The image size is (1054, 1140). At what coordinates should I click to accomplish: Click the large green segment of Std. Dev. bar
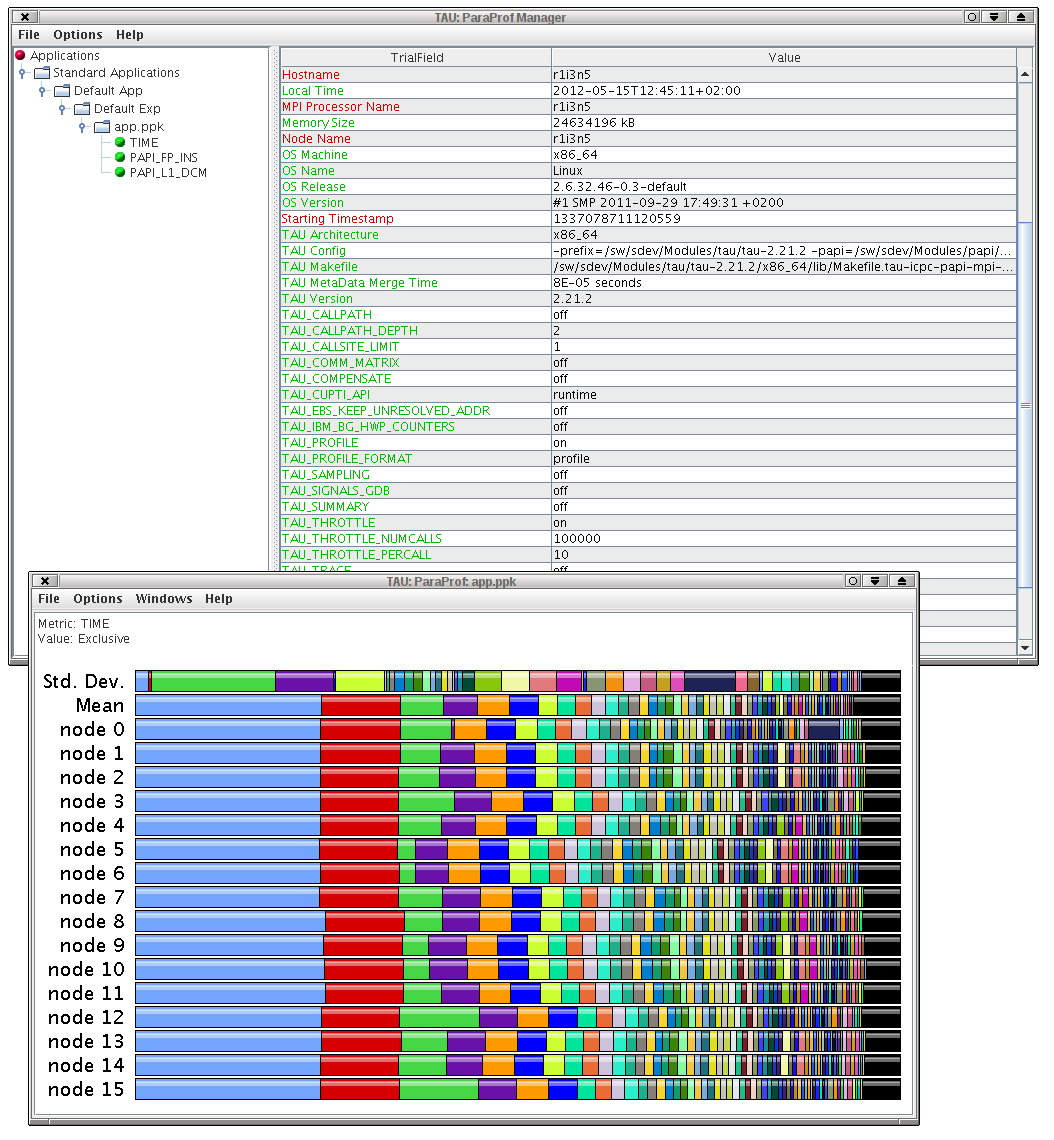(213, 681)
